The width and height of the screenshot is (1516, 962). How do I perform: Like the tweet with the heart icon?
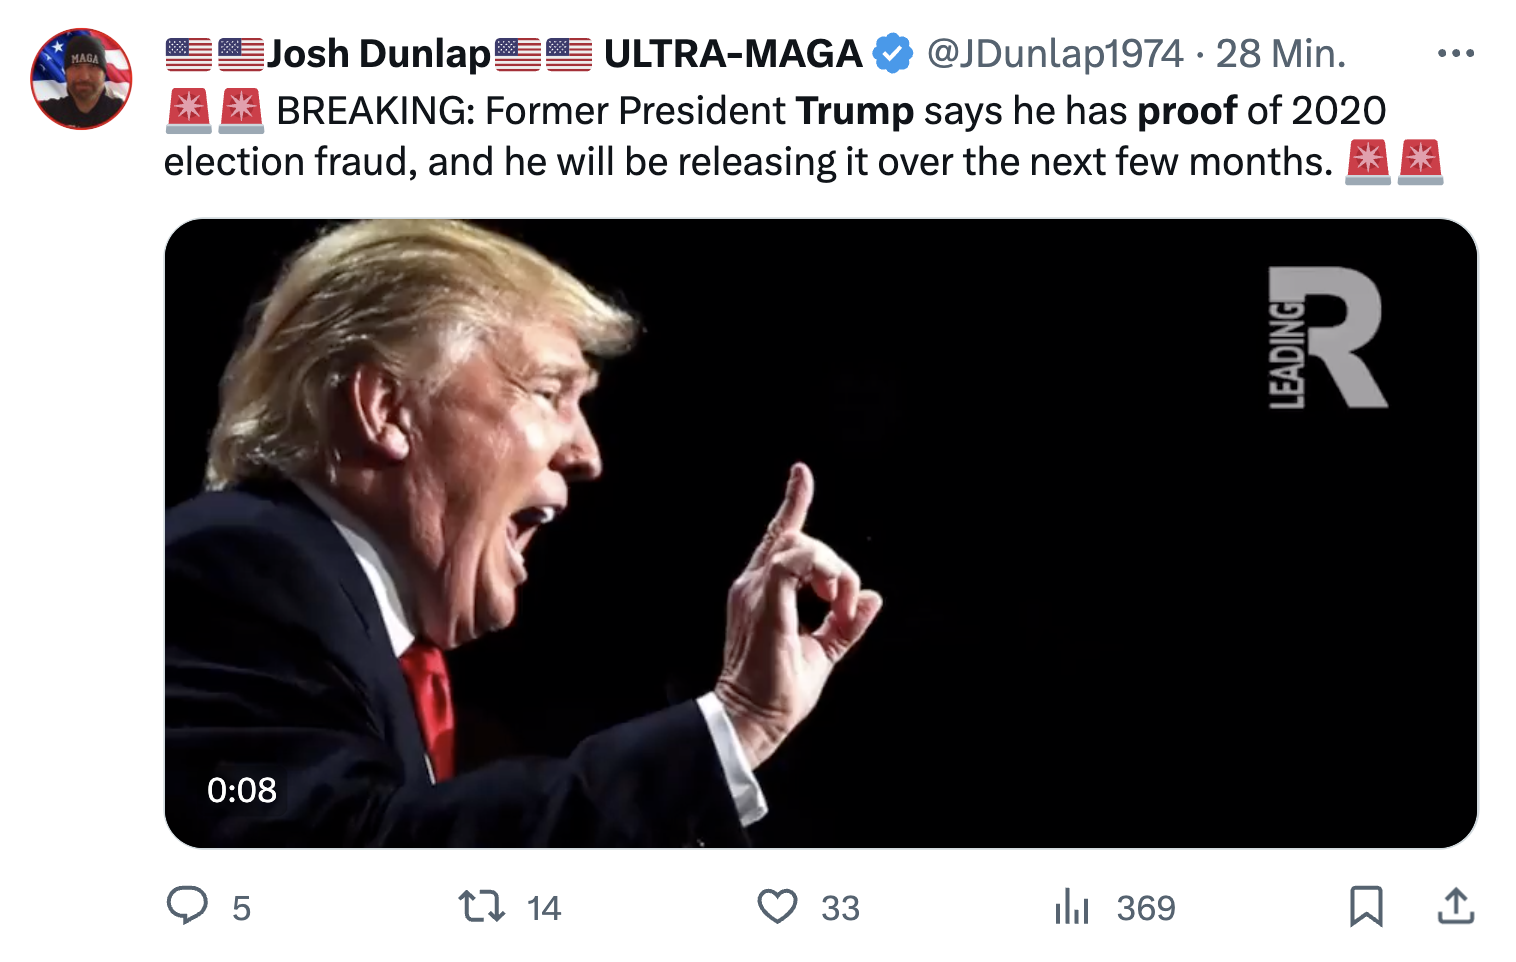tap(777, 906)
